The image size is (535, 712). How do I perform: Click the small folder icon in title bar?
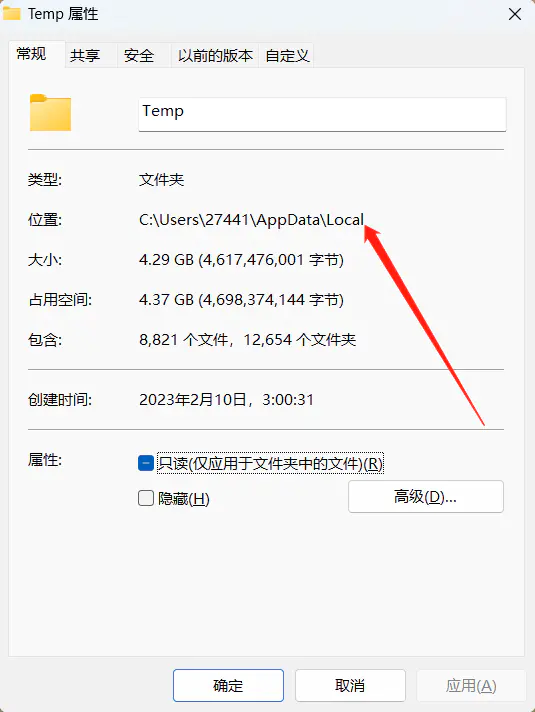coord(11,13)
